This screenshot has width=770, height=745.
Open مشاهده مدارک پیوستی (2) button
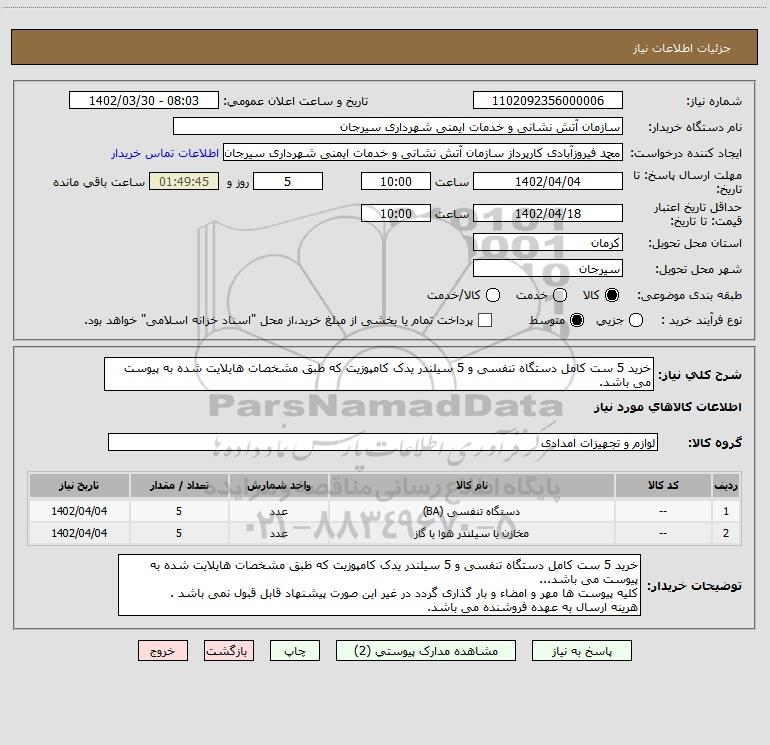click(x=426, y=651)
